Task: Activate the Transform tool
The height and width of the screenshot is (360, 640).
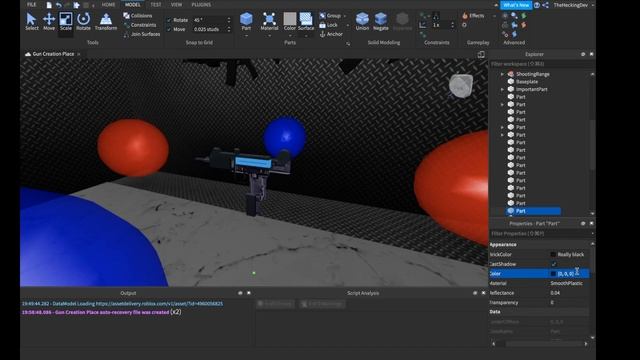Action: 106,21
